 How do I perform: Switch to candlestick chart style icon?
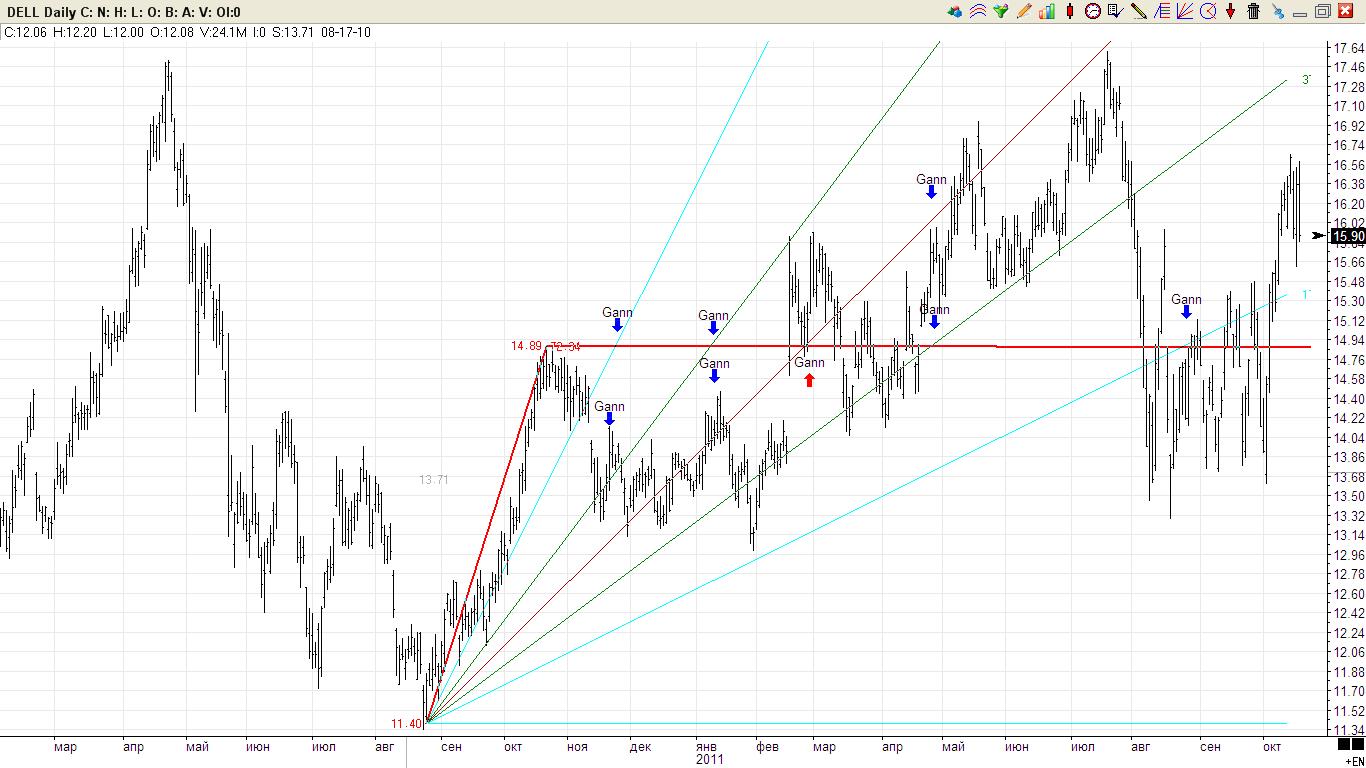(1070, 11)
